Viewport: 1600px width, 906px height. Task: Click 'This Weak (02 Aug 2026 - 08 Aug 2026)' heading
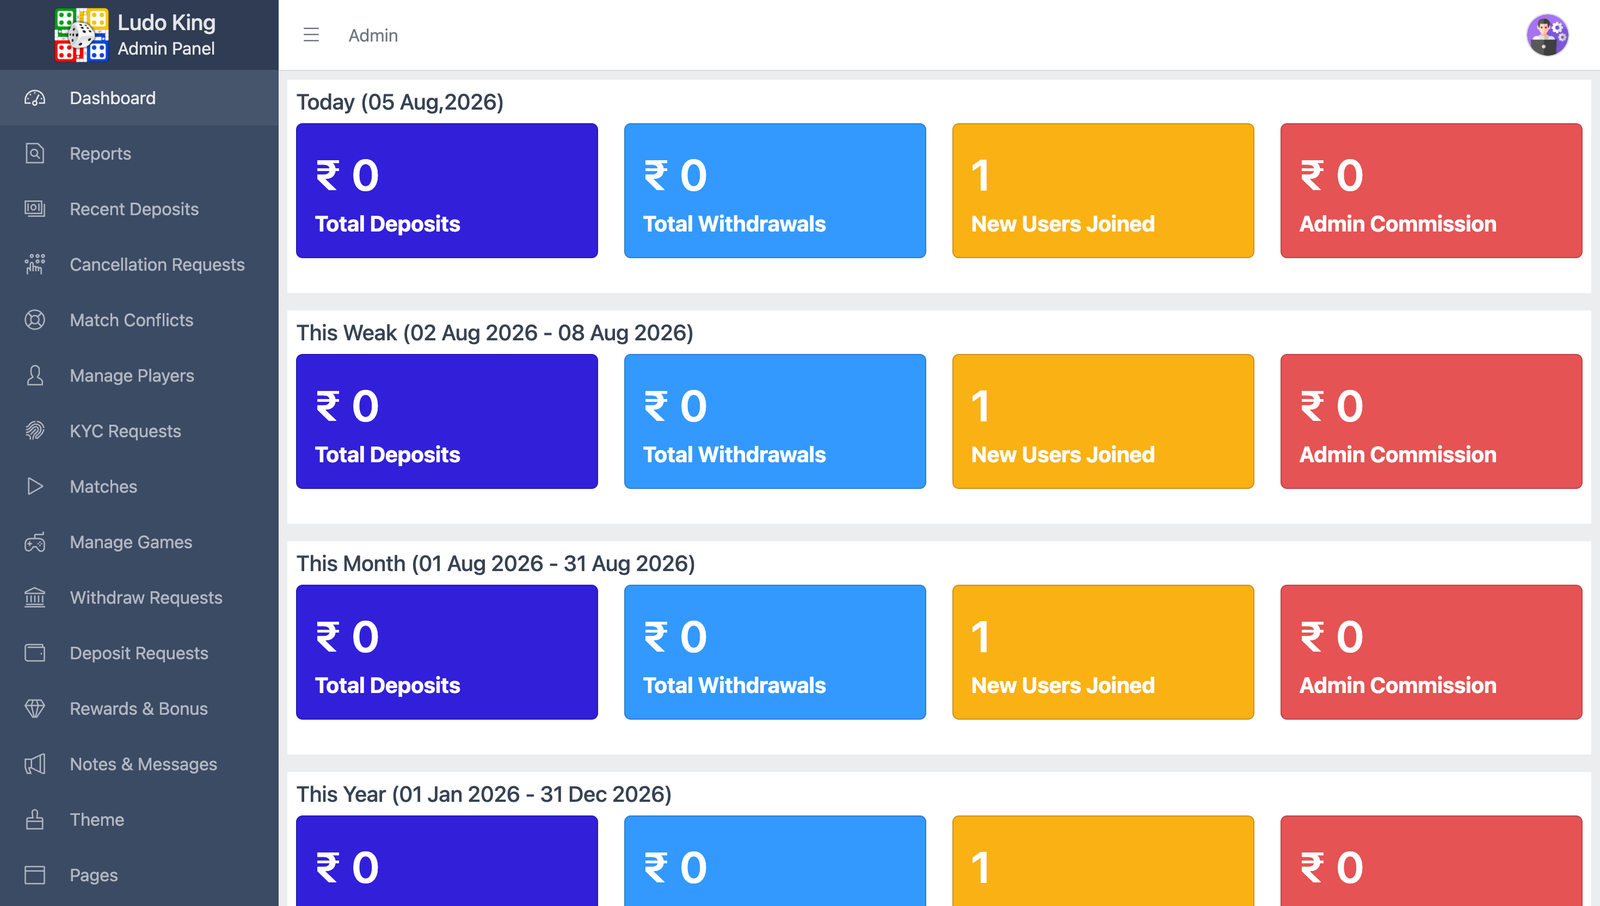coord(495,333)
